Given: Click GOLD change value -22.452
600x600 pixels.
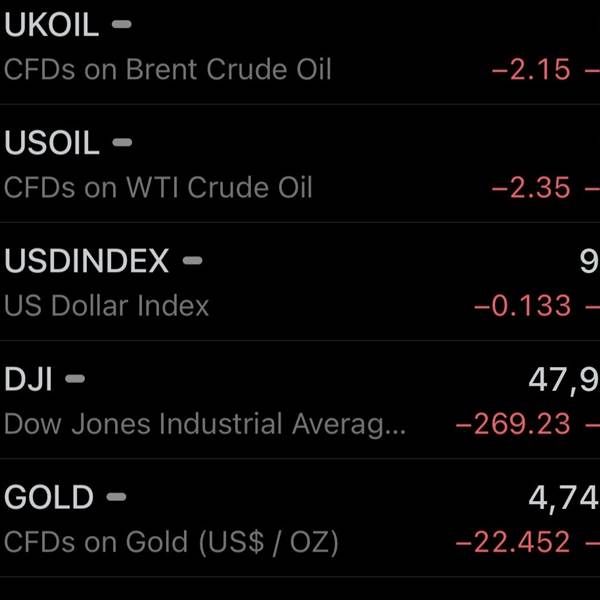Looking at the screenshot, I should coord(513,542).
